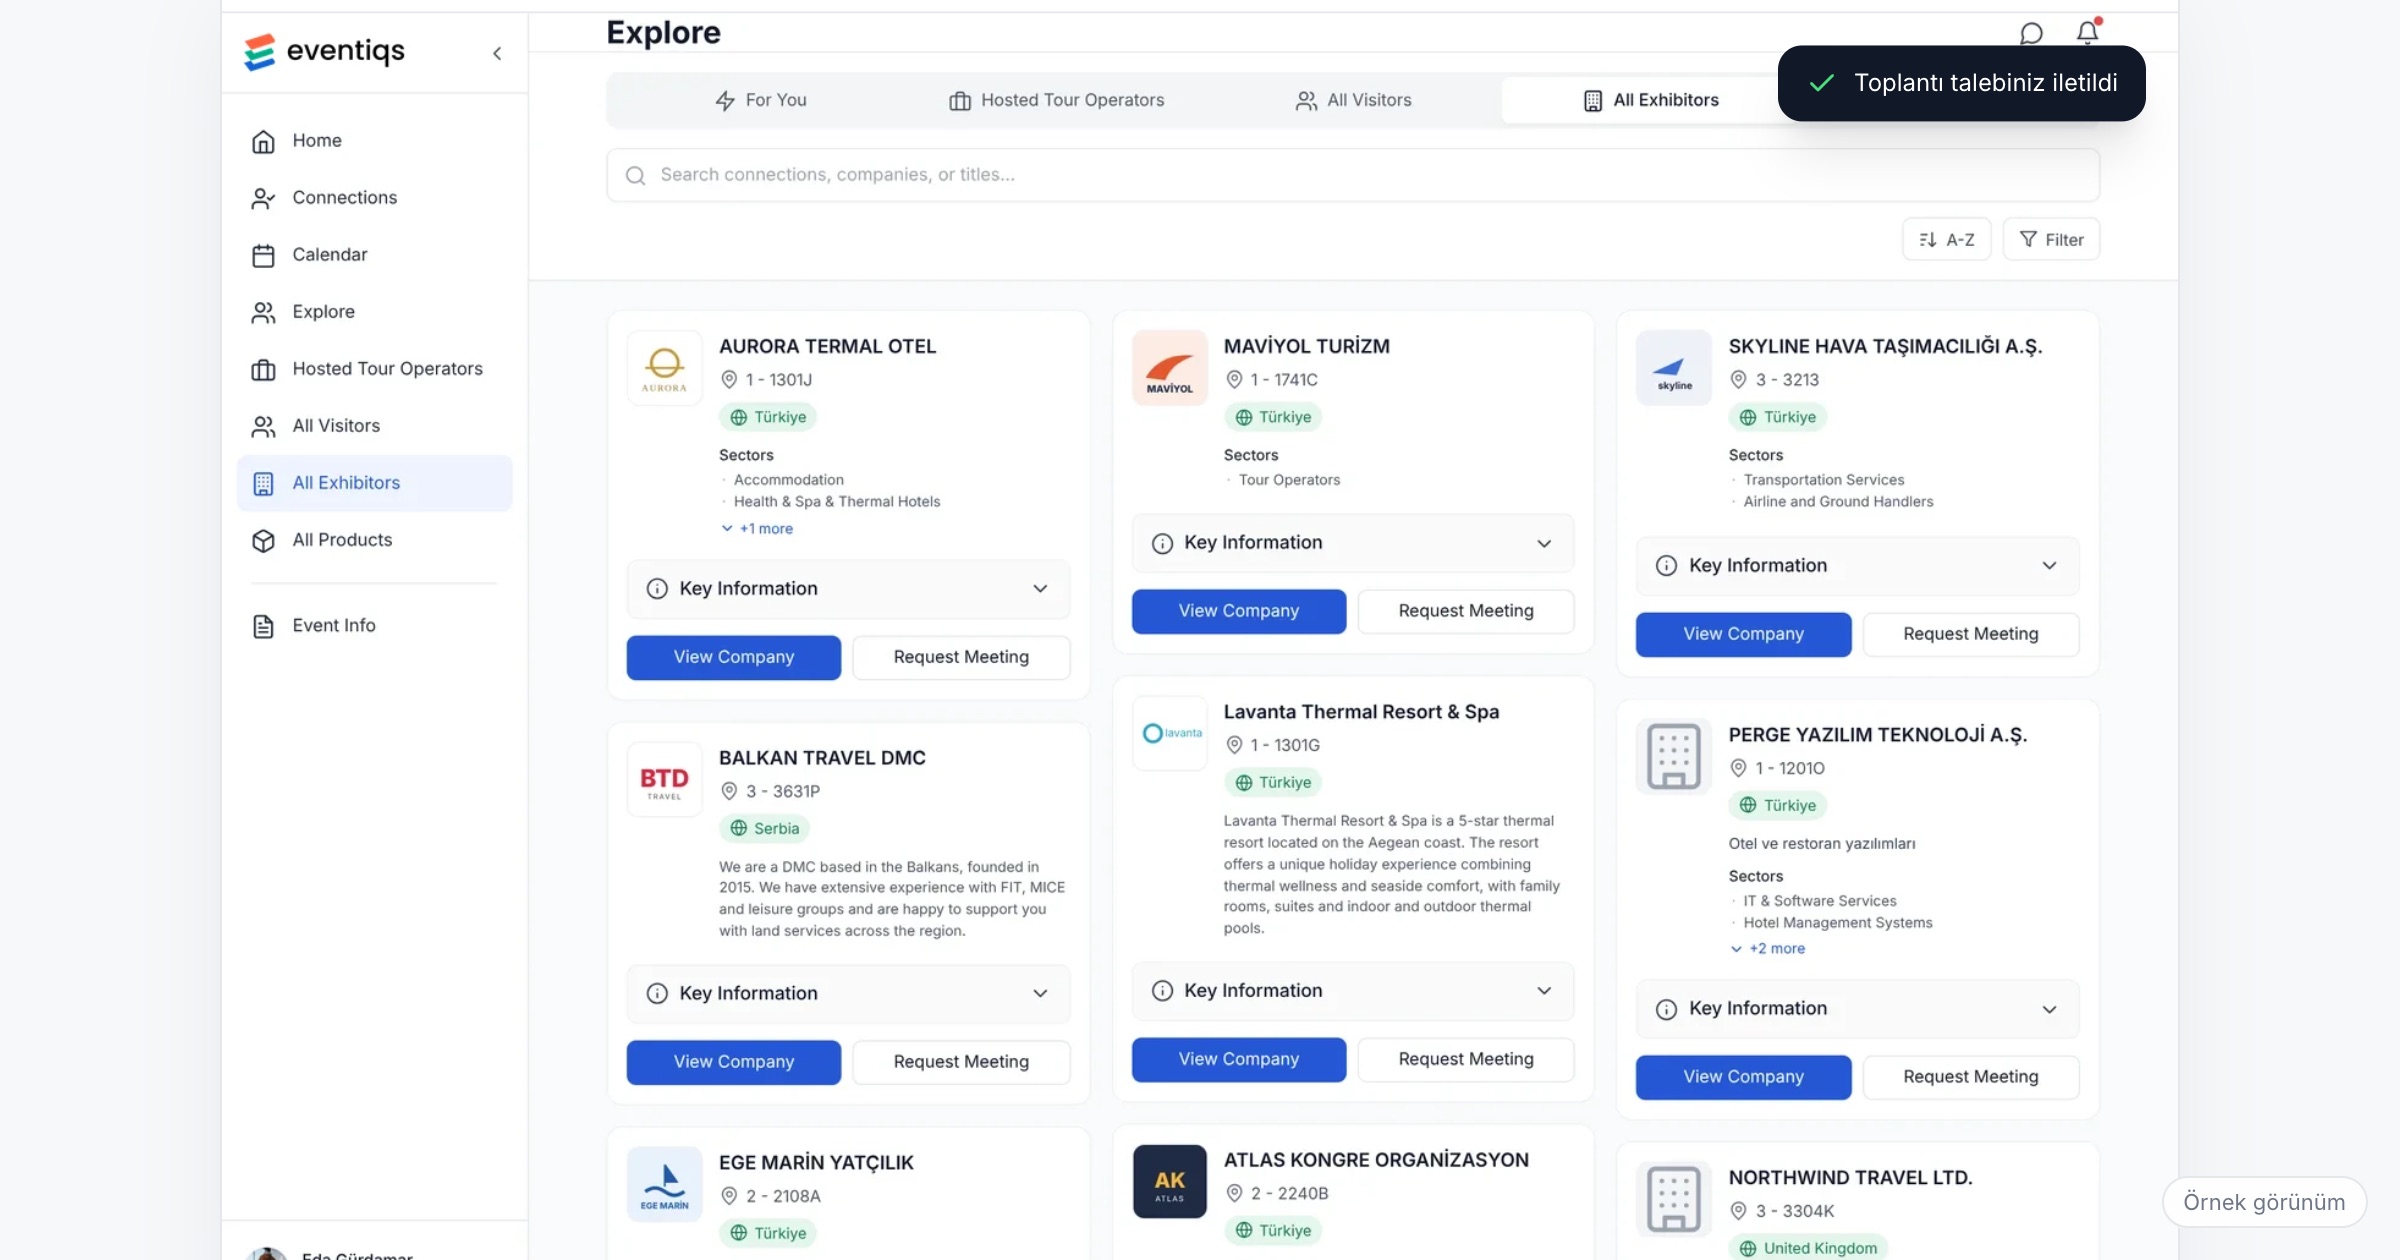The image size is (2400, 1260).
Task: Expand Key Information for MAVİYOL TURİZM
Action: [1352, 543]
